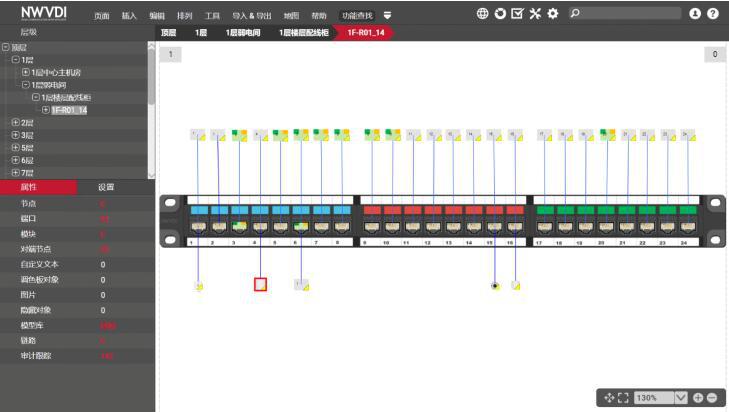Click the pan move arrows icon

[x=608, y=397]
